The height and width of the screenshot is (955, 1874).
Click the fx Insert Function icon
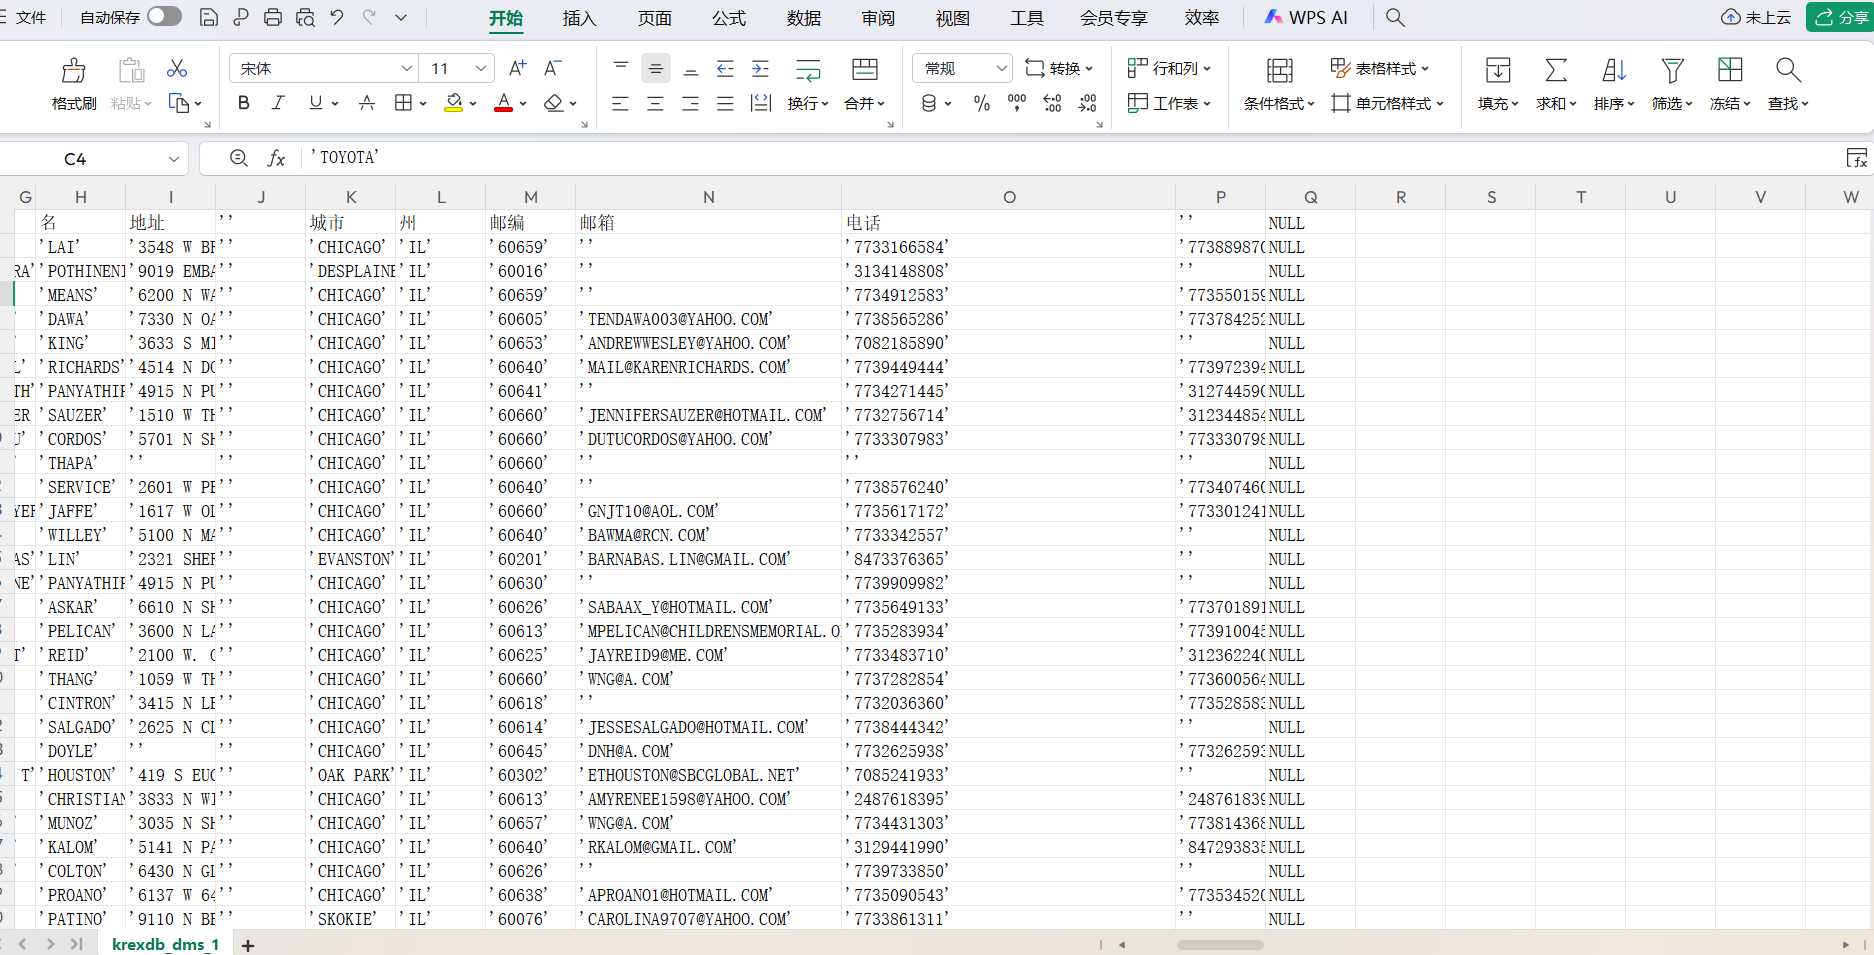(x=277, y=158)
